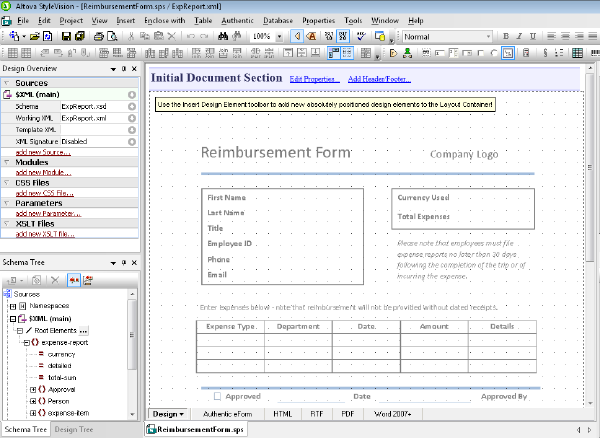Click the delete X icon in Schema Tree
600x438 pixels.
click(x=56, y=279)
